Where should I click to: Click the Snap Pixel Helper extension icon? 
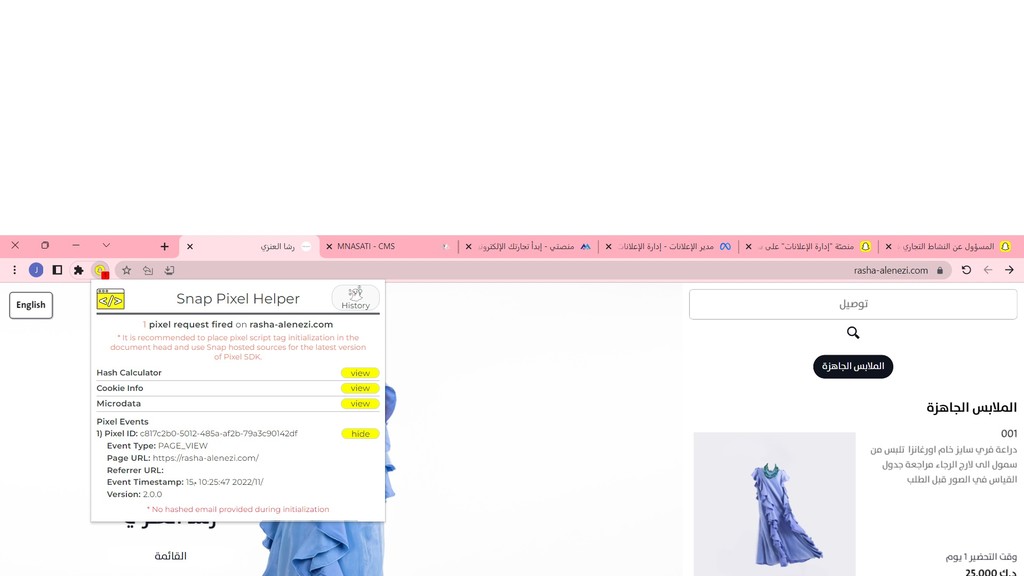[101, 270]
